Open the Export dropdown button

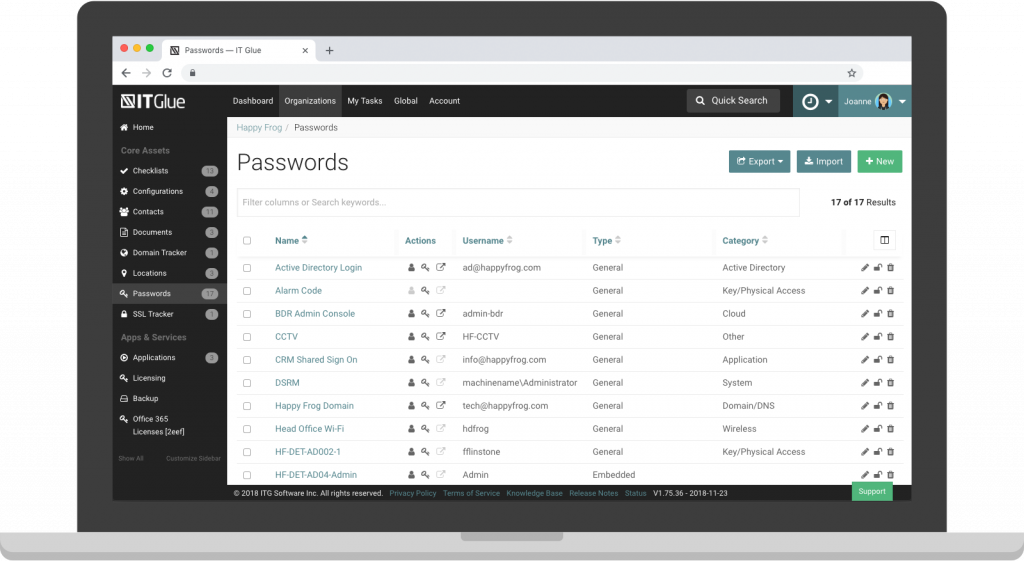(759, 161)
